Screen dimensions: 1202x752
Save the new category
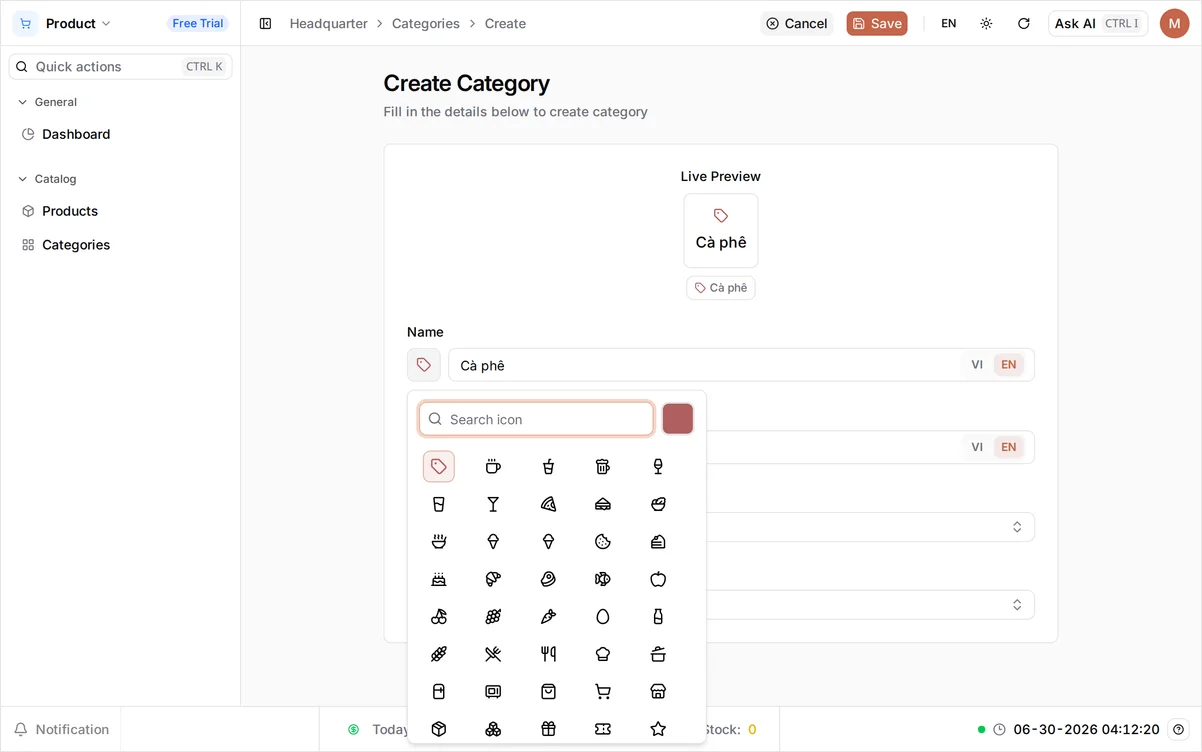(877, 23)
